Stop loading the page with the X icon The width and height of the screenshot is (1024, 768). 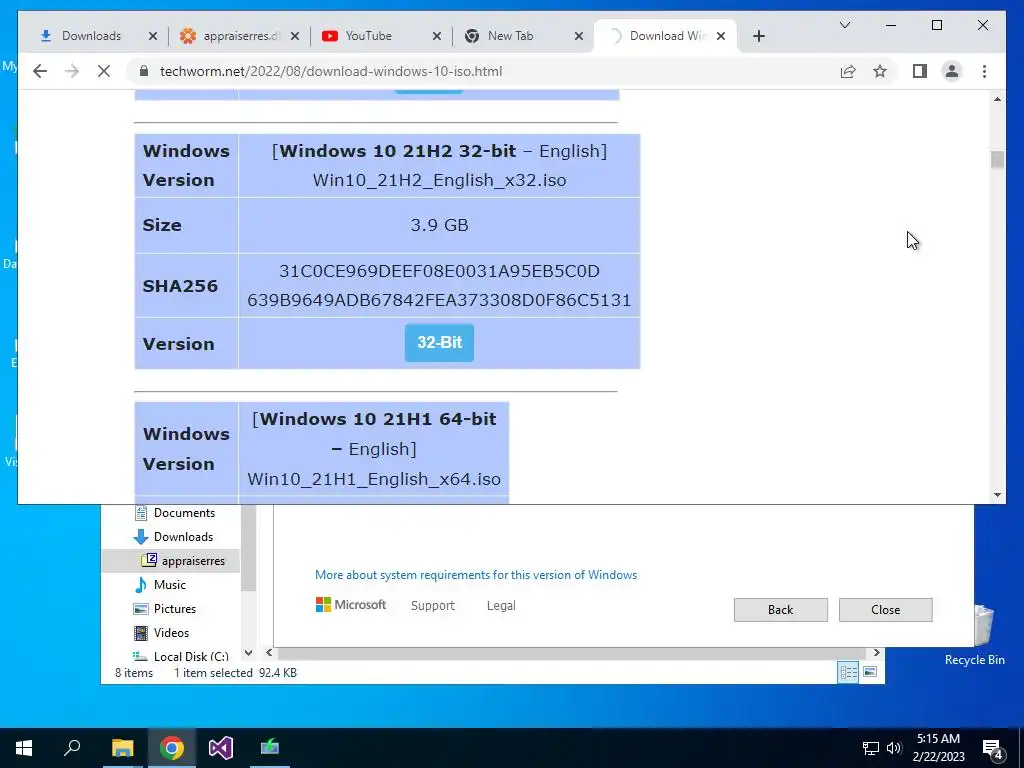click(x=104, y=71)
